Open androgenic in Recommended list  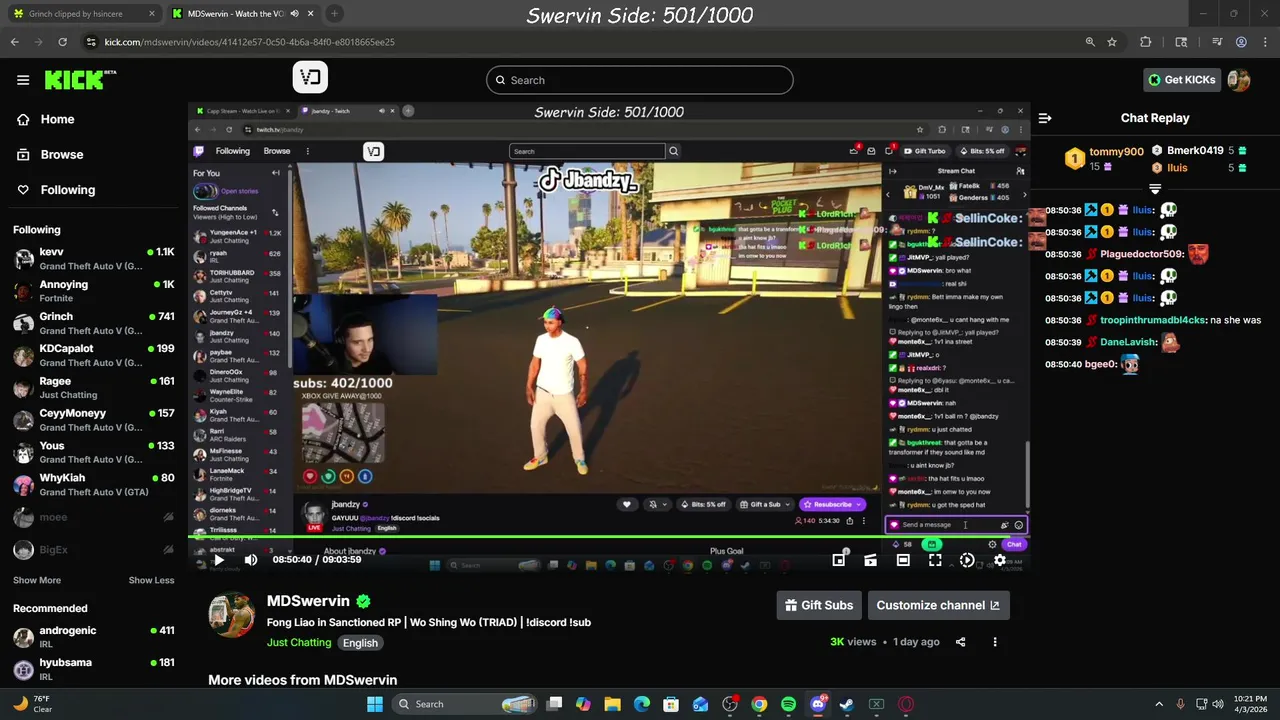[x=94, y=636]
